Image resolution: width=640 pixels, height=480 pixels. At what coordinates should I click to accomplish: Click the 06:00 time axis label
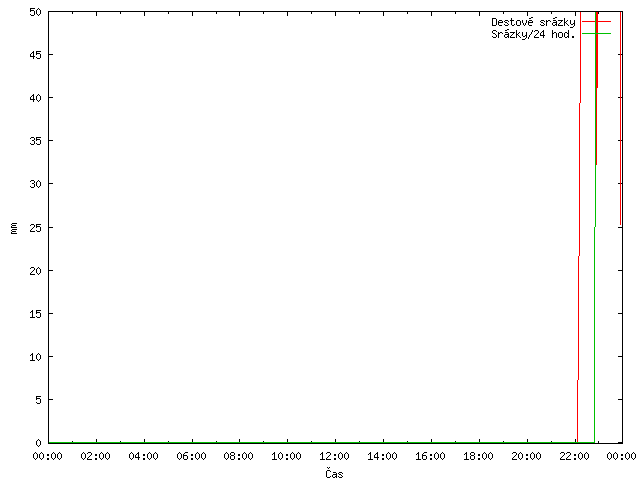(191, 456)
